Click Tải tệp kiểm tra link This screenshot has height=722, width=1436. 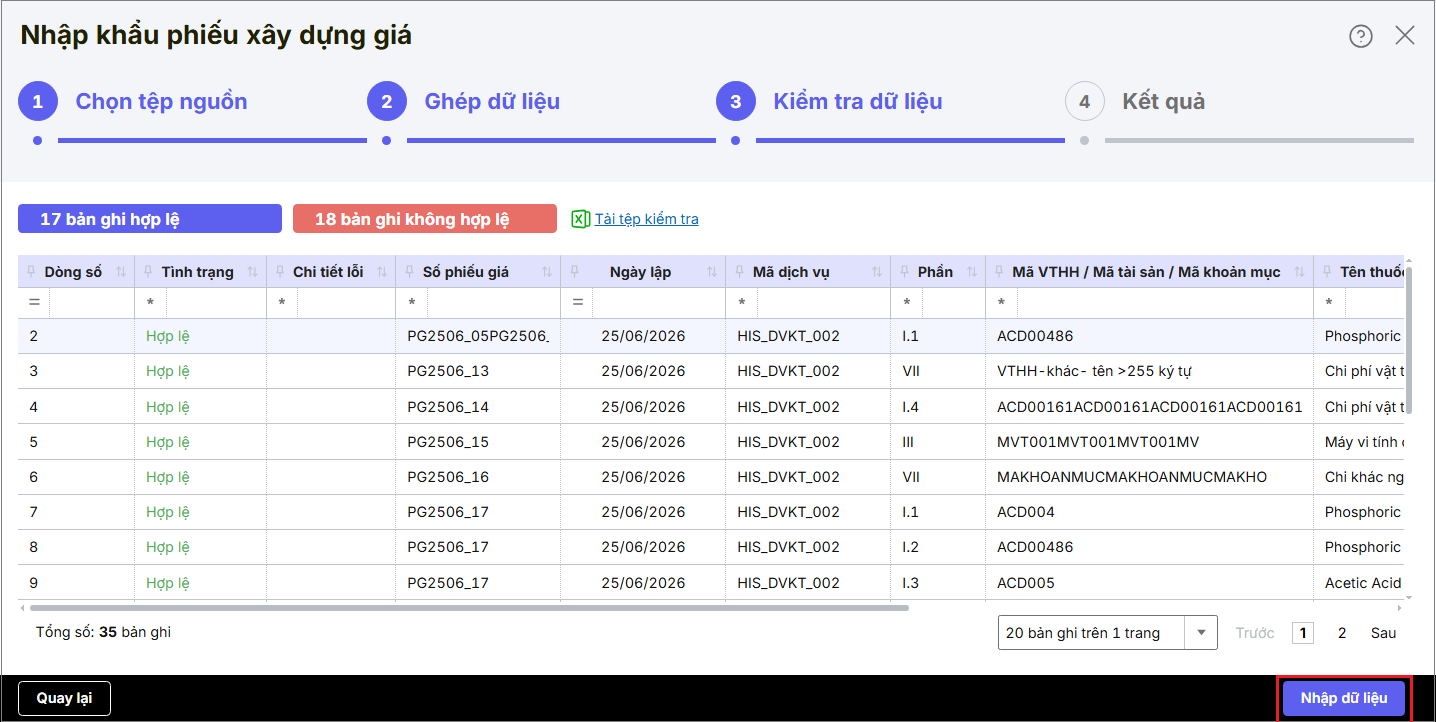(647, 219)
